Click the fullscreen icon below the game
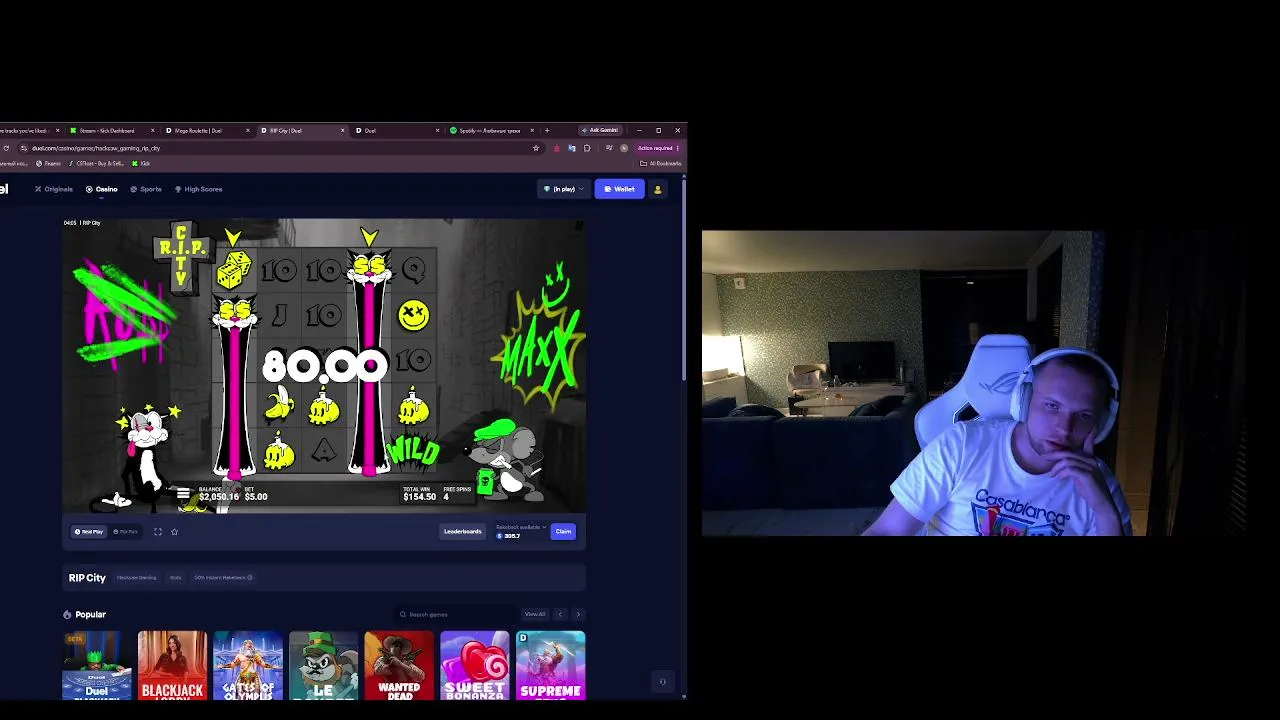The image size is (1280, 720). [158, 532]
